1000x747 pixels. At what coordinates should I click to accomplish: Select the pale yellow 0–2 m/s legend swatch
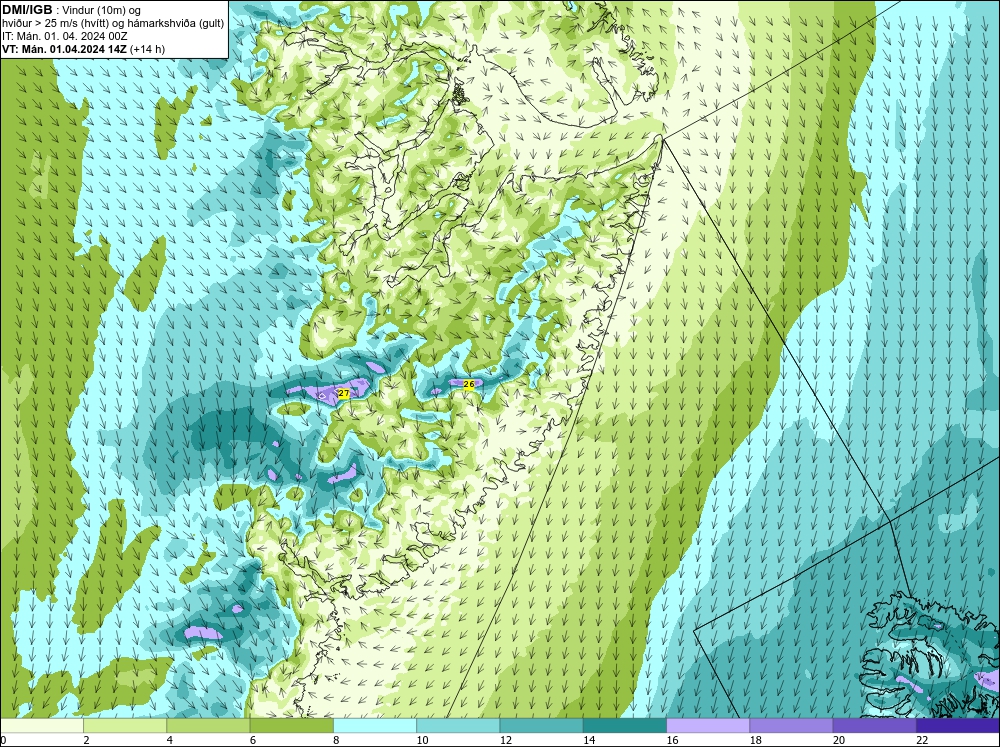[x=41, y=725]
